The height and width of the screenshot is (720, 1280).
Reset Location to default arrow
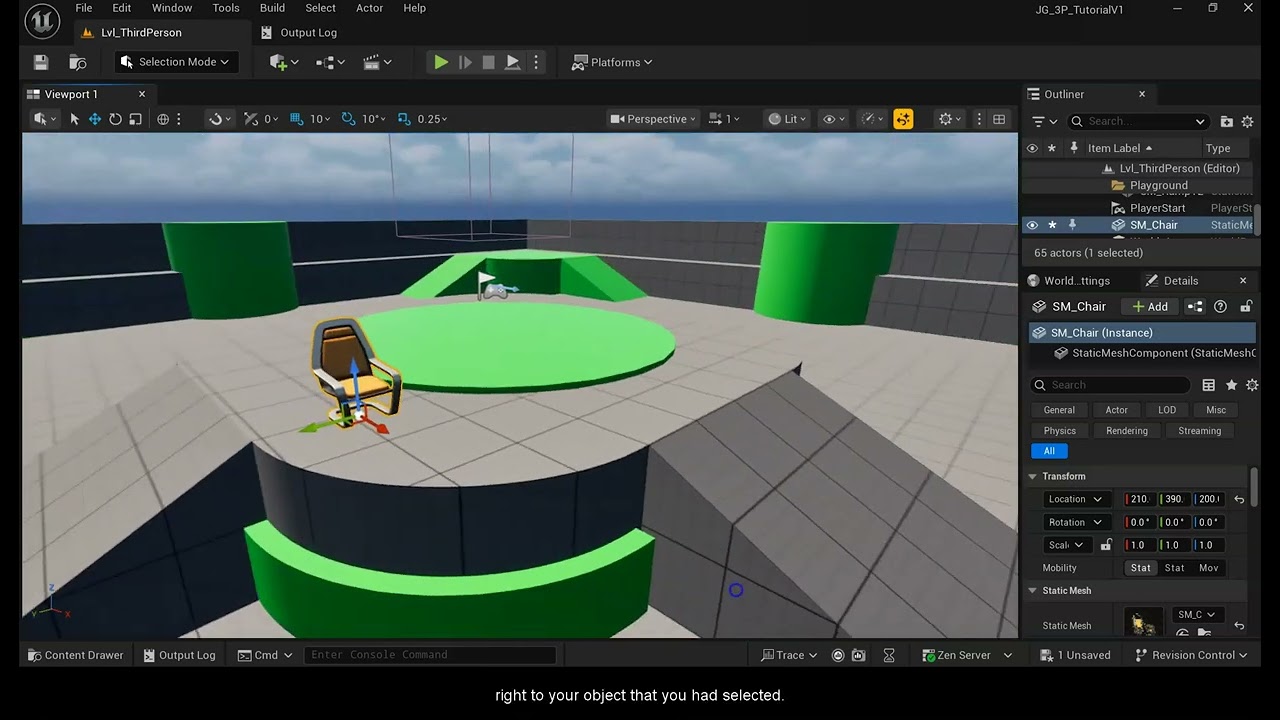(x=1239, y=499)
